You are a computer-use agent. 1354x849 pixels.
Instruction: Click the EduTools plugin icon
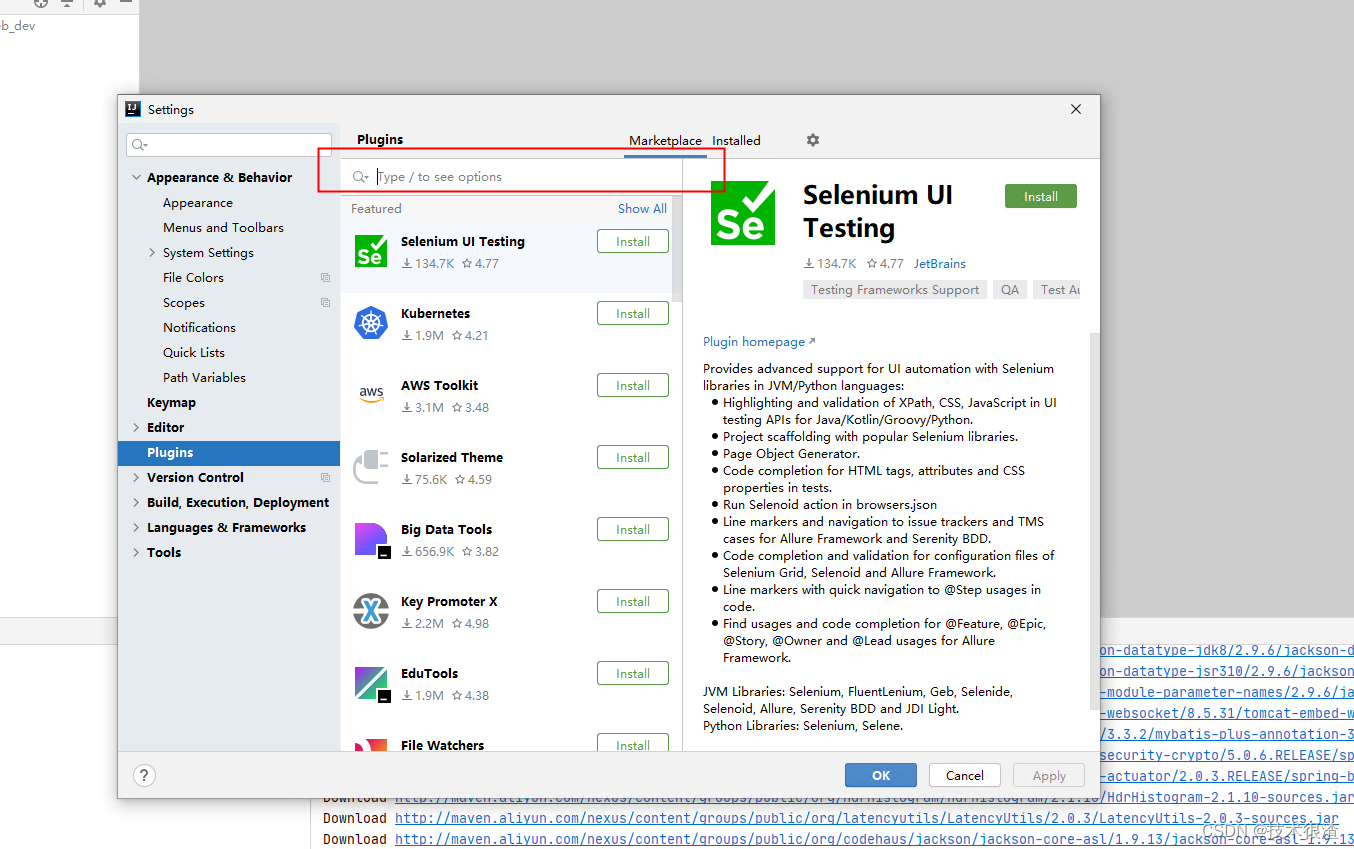pos(371,684)
